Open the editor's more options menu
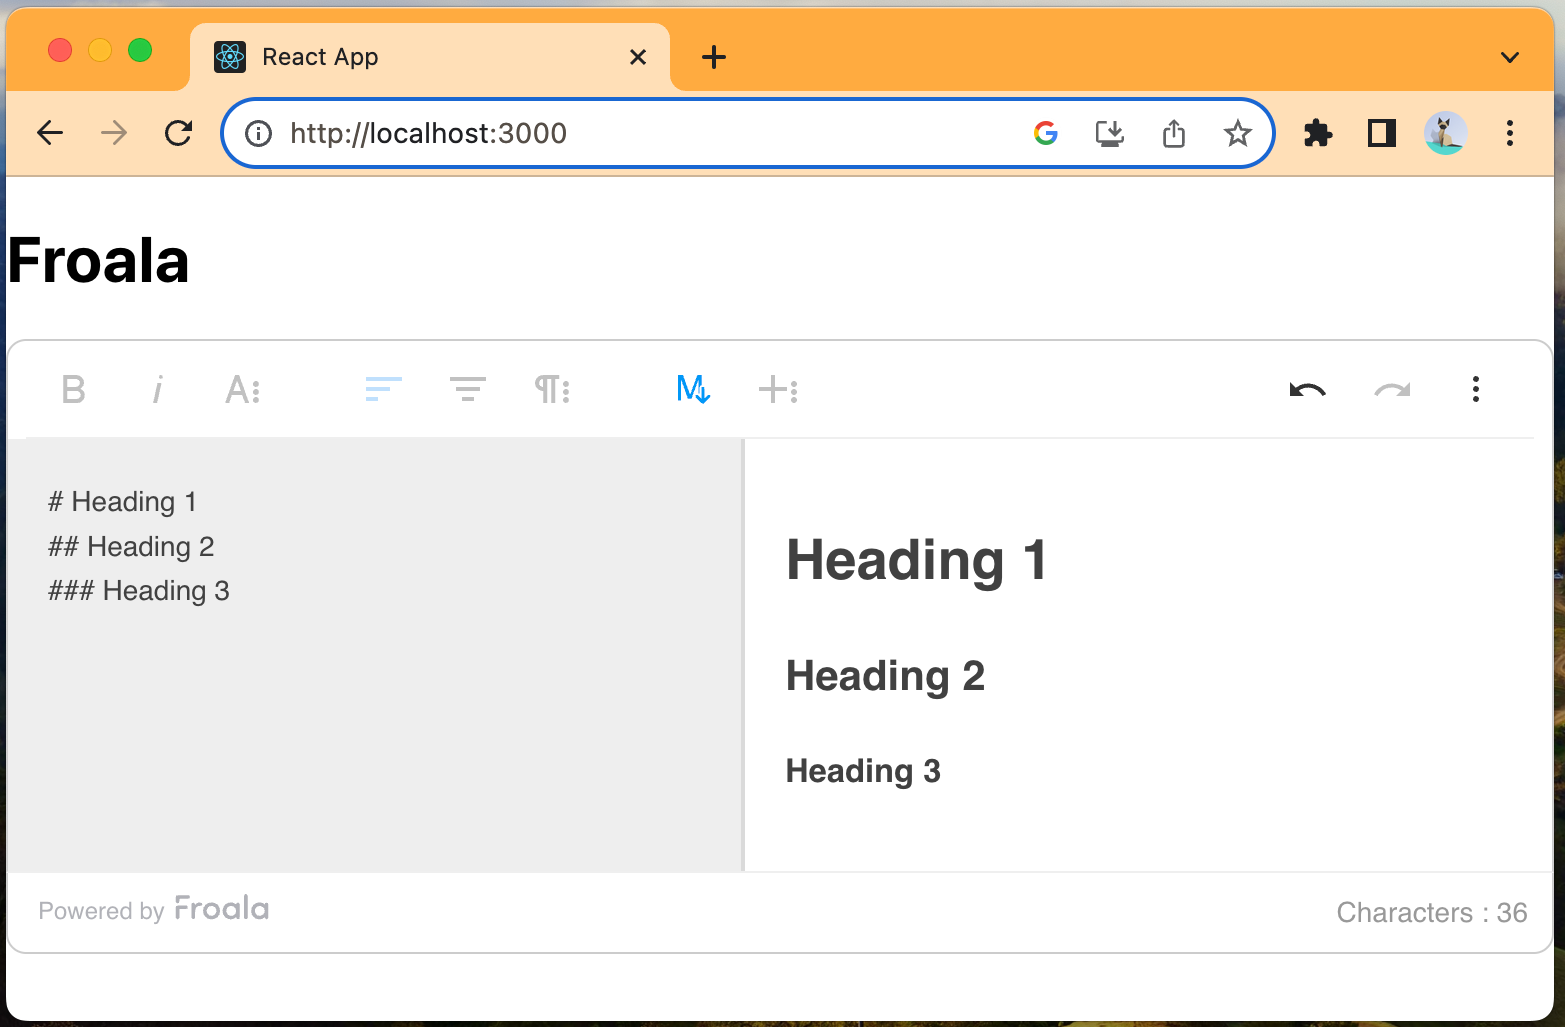Image resolution: width=1565 pixels, height=1027 pixels. pos(1476,390)
